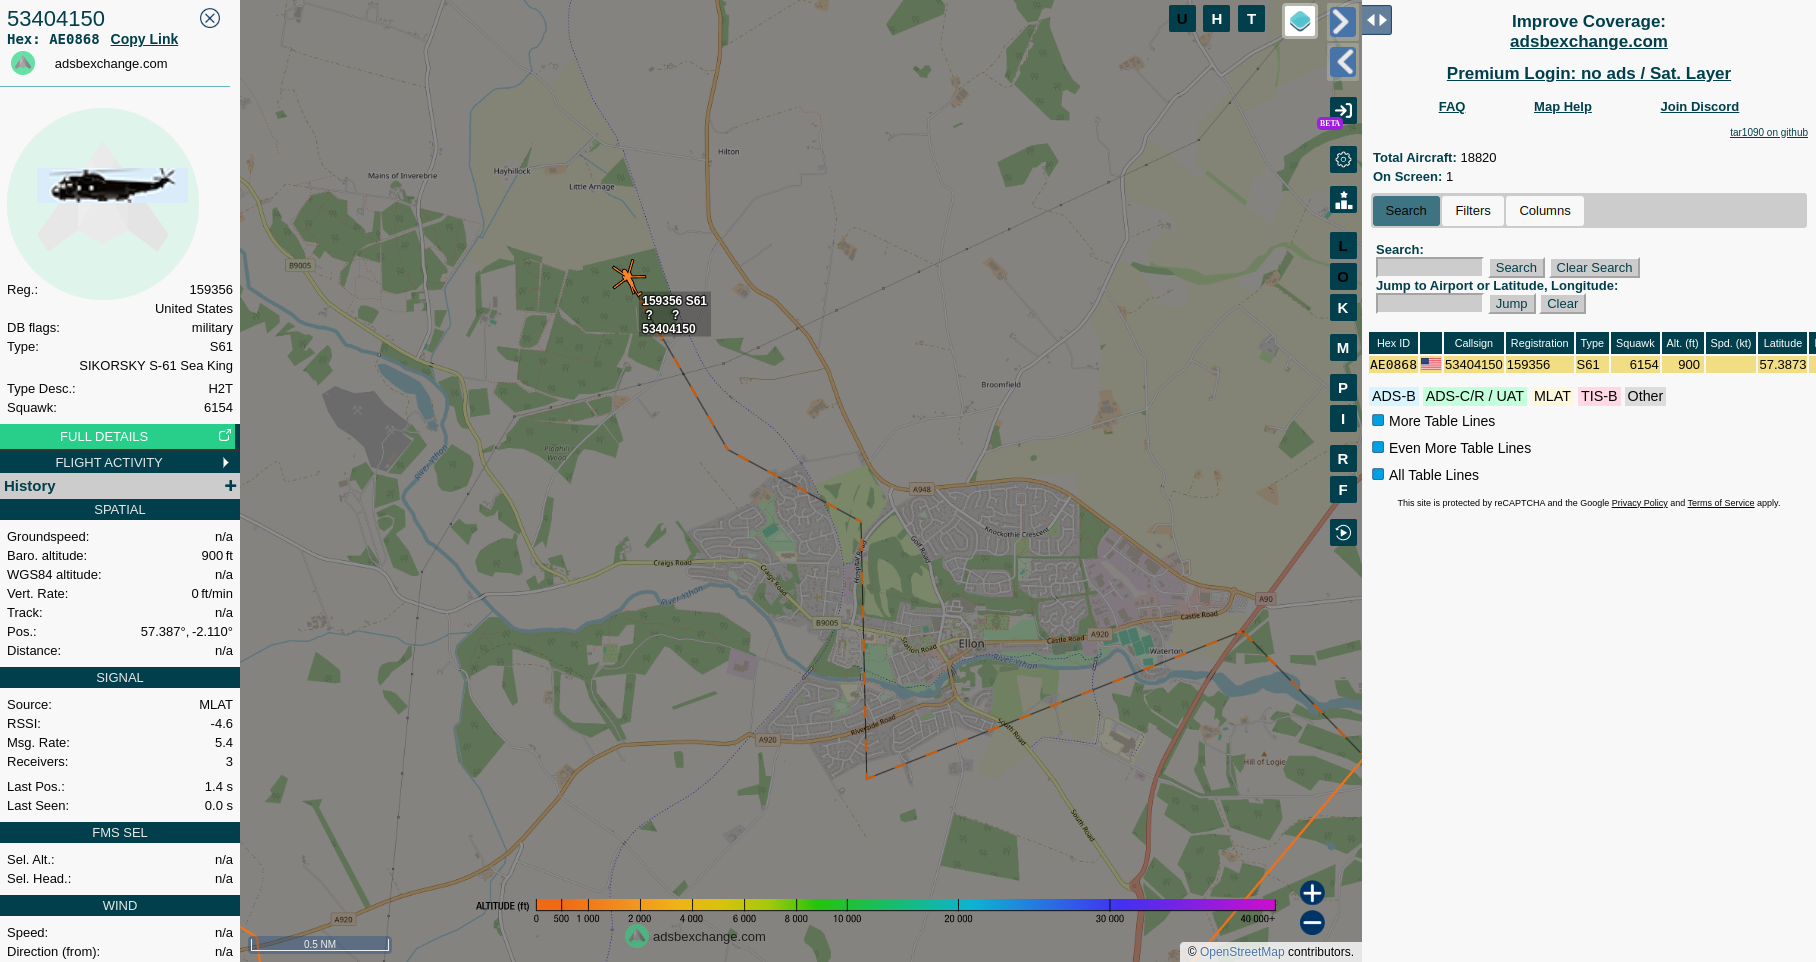1816x962 pixels.
Task: Sort table by Squawk column
Action: click(1635, 343)
